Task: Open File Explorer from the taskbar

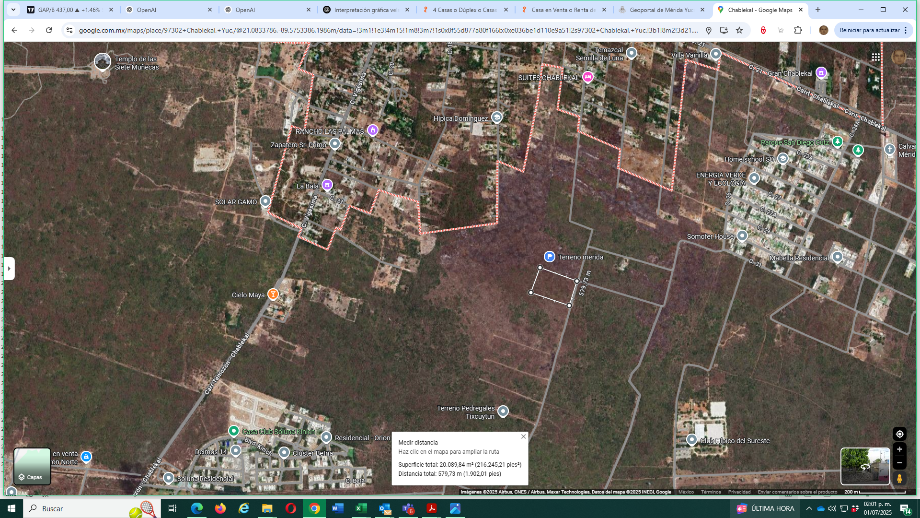Action: (x=267, y=509)
